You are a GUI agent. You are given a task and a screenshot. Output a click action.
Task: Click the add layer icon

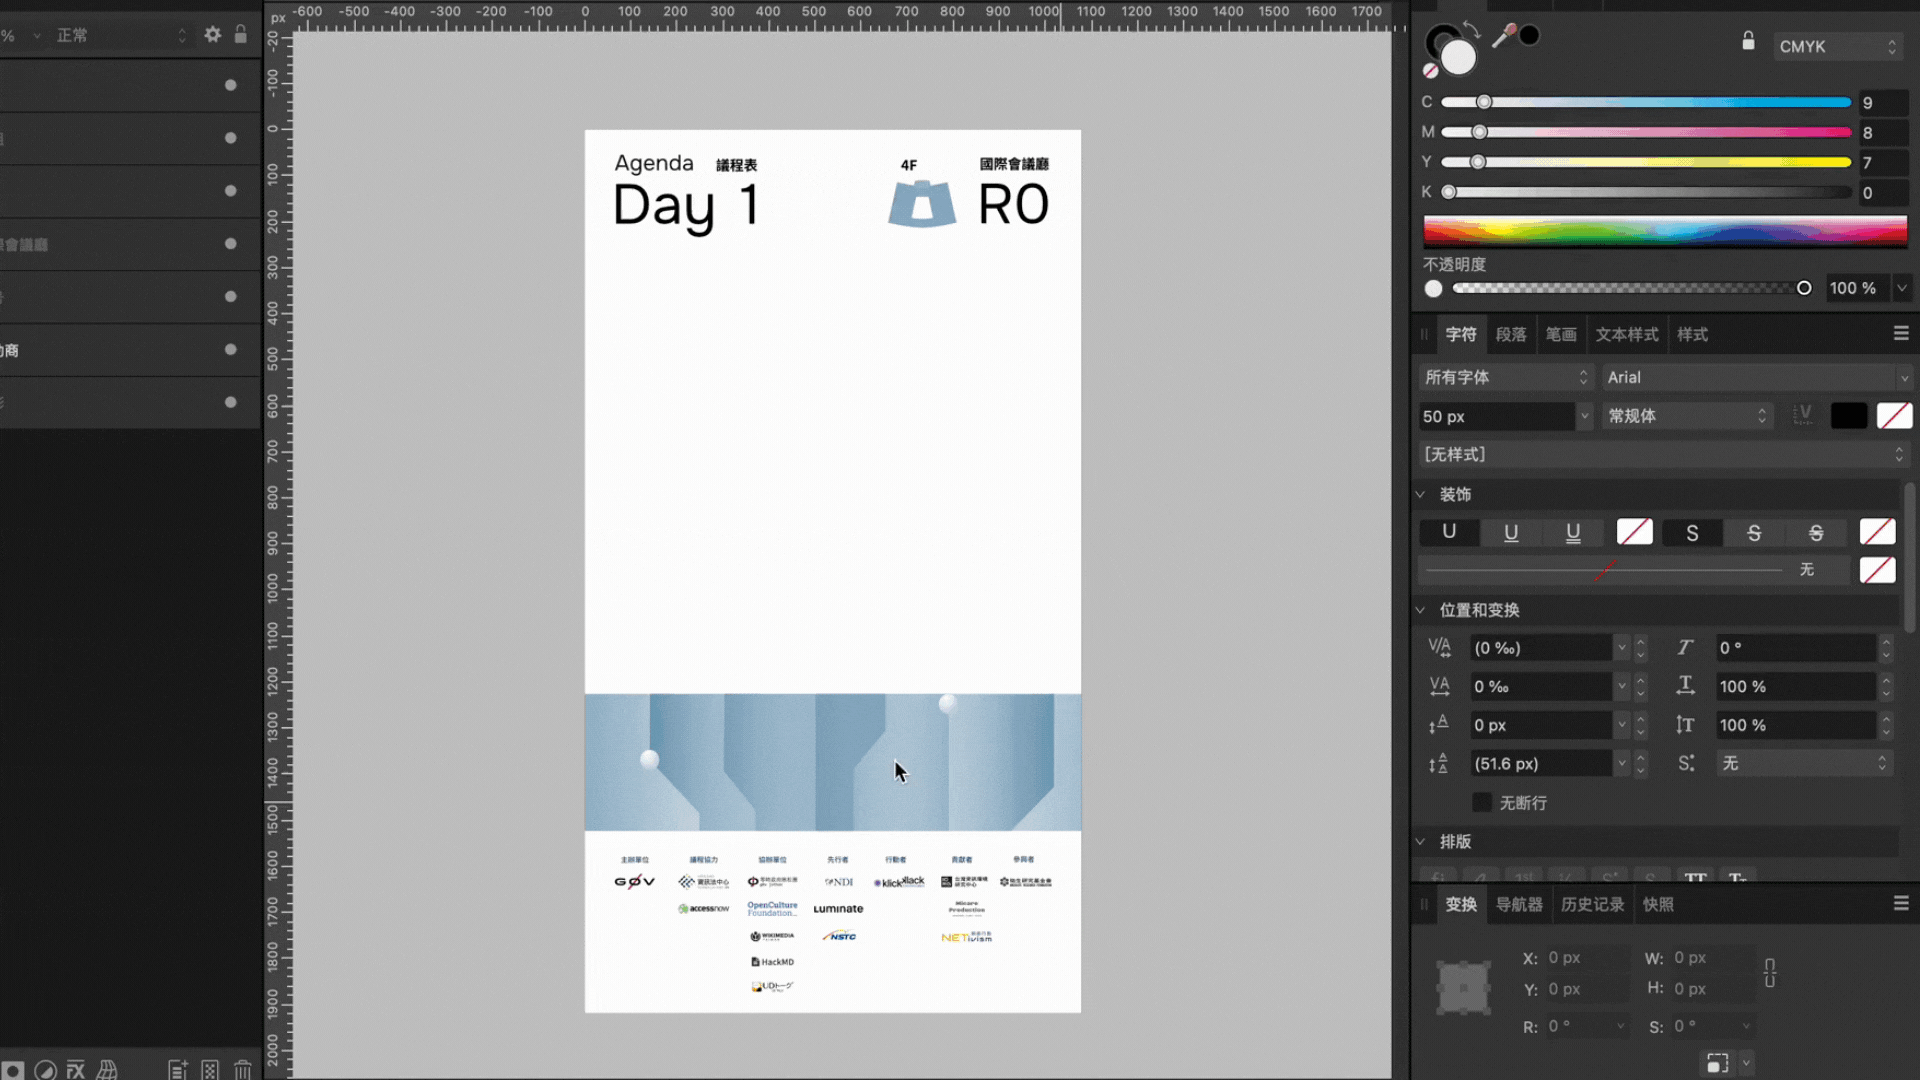tap(178, 1070)
